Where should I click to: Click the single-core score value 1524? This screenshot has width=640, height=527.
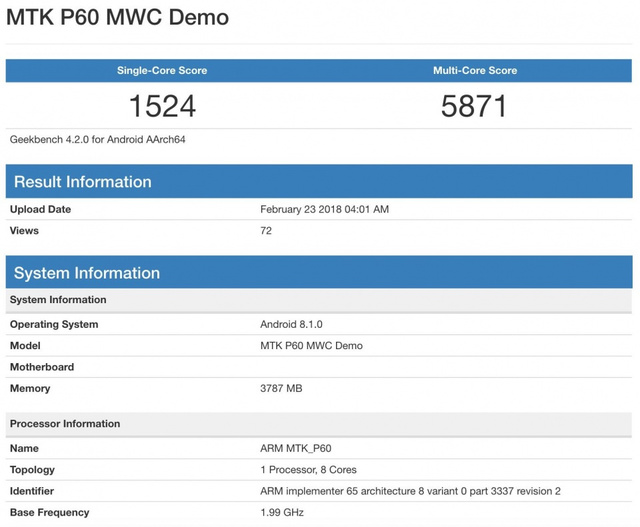click(x=162, y=106)
